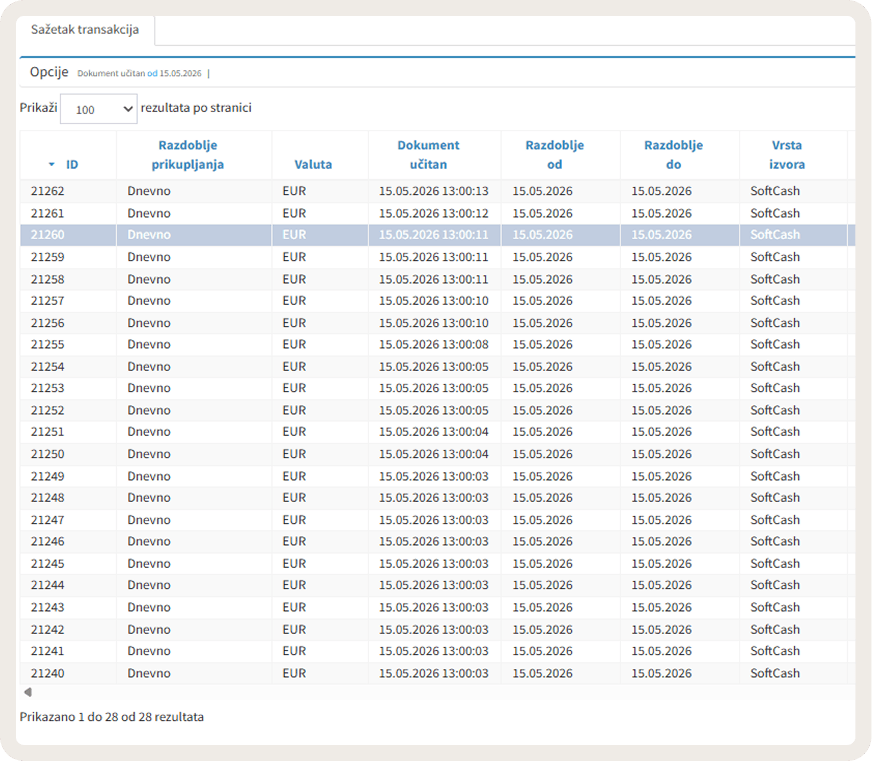Viewport: 872px width, 761px height.
Task: Open the results per page dropdown showing 100
Action: [x=98, y=109]
